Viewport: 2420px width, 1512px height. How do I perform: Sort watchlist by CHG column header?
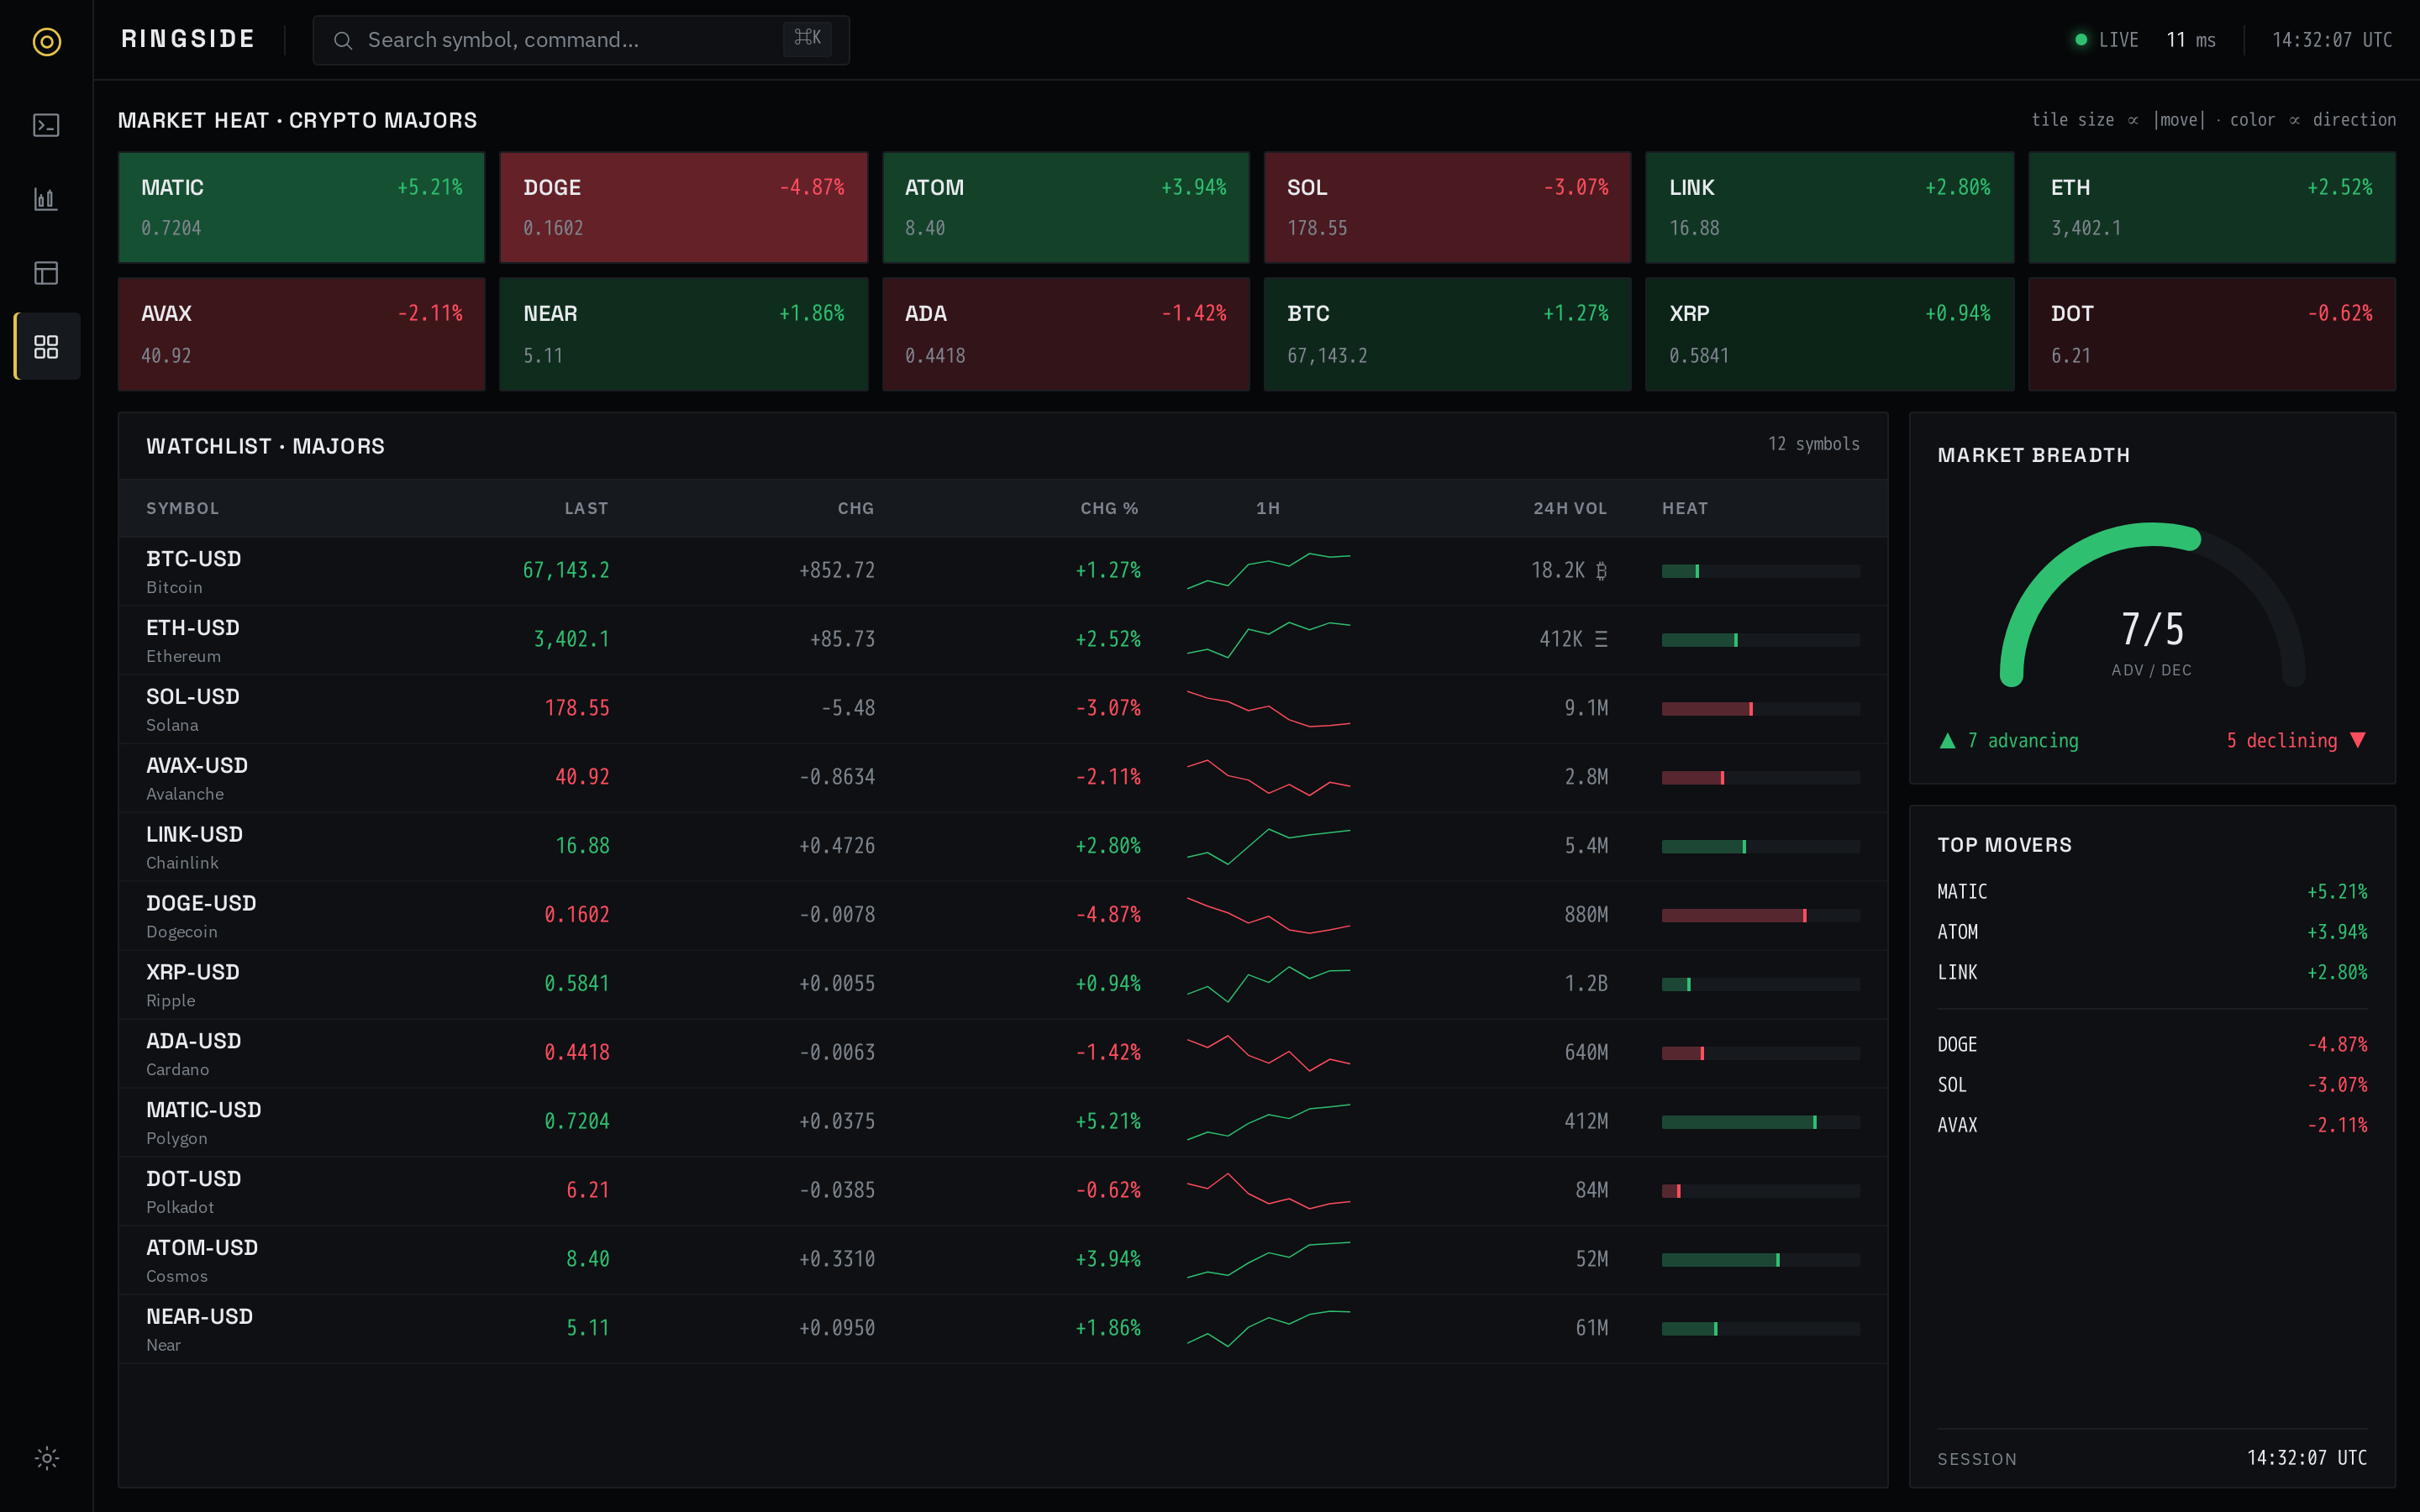pyautogui.click(x=856, y=508)
